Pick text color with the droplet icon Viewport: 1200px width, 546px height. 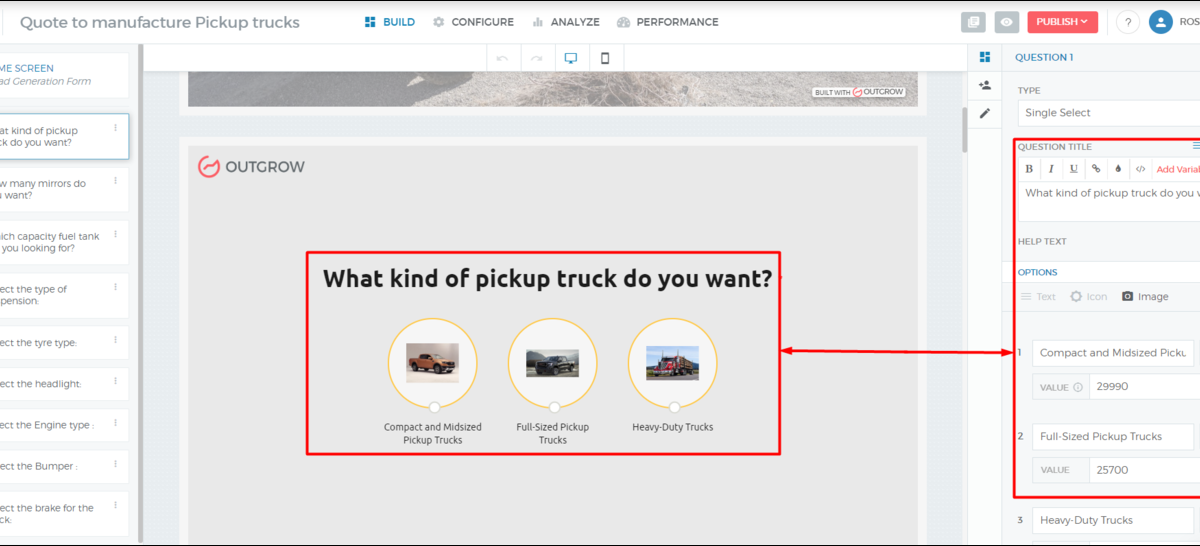click(x=1118, y=169)
